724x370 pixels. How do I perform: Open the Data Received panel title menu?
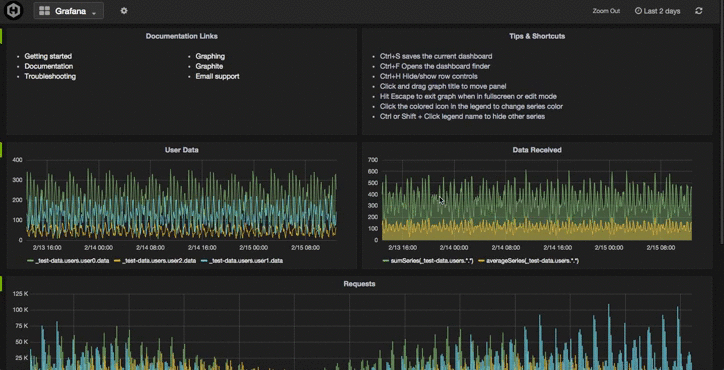point(537,150)
